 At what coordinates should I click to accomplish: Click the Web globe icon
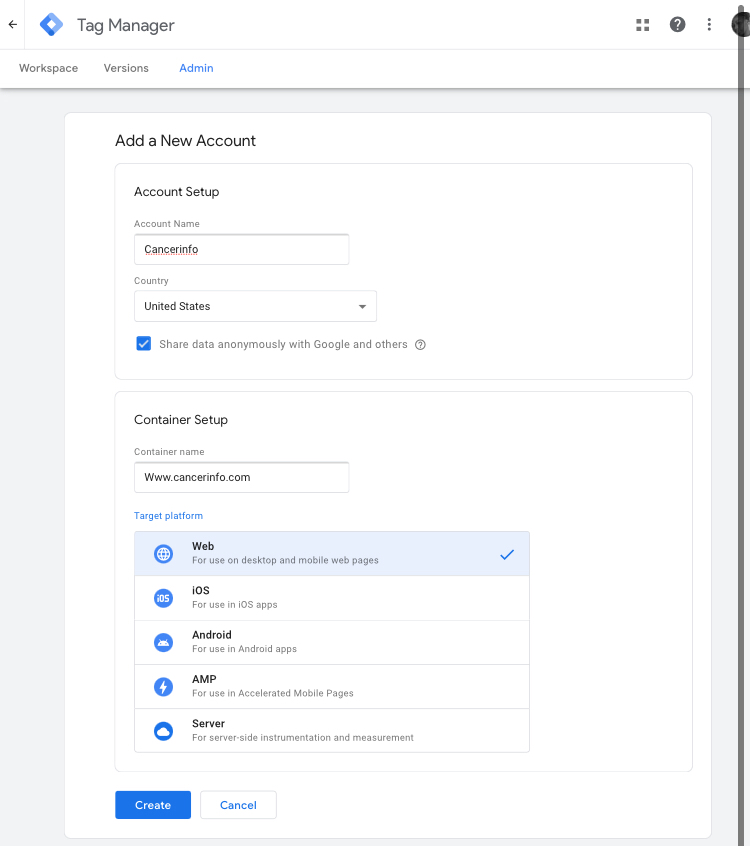click(163, 554)
